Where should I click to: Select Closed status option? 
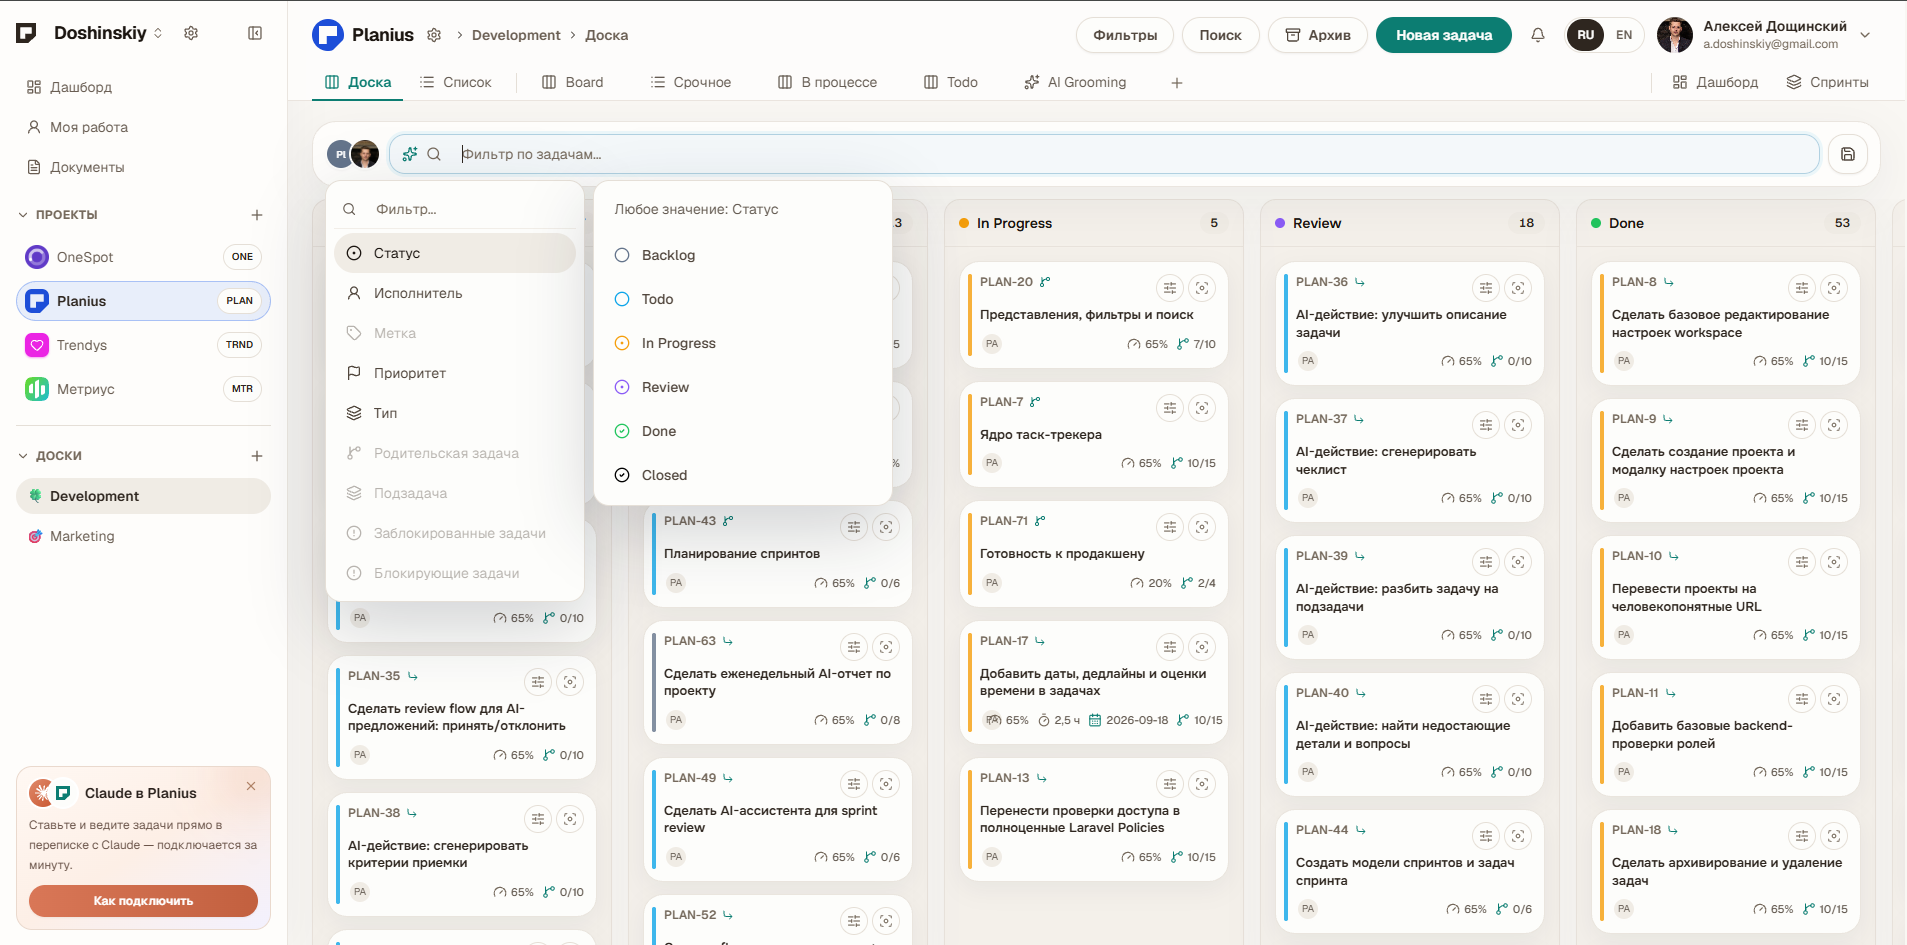coord(742,475)
